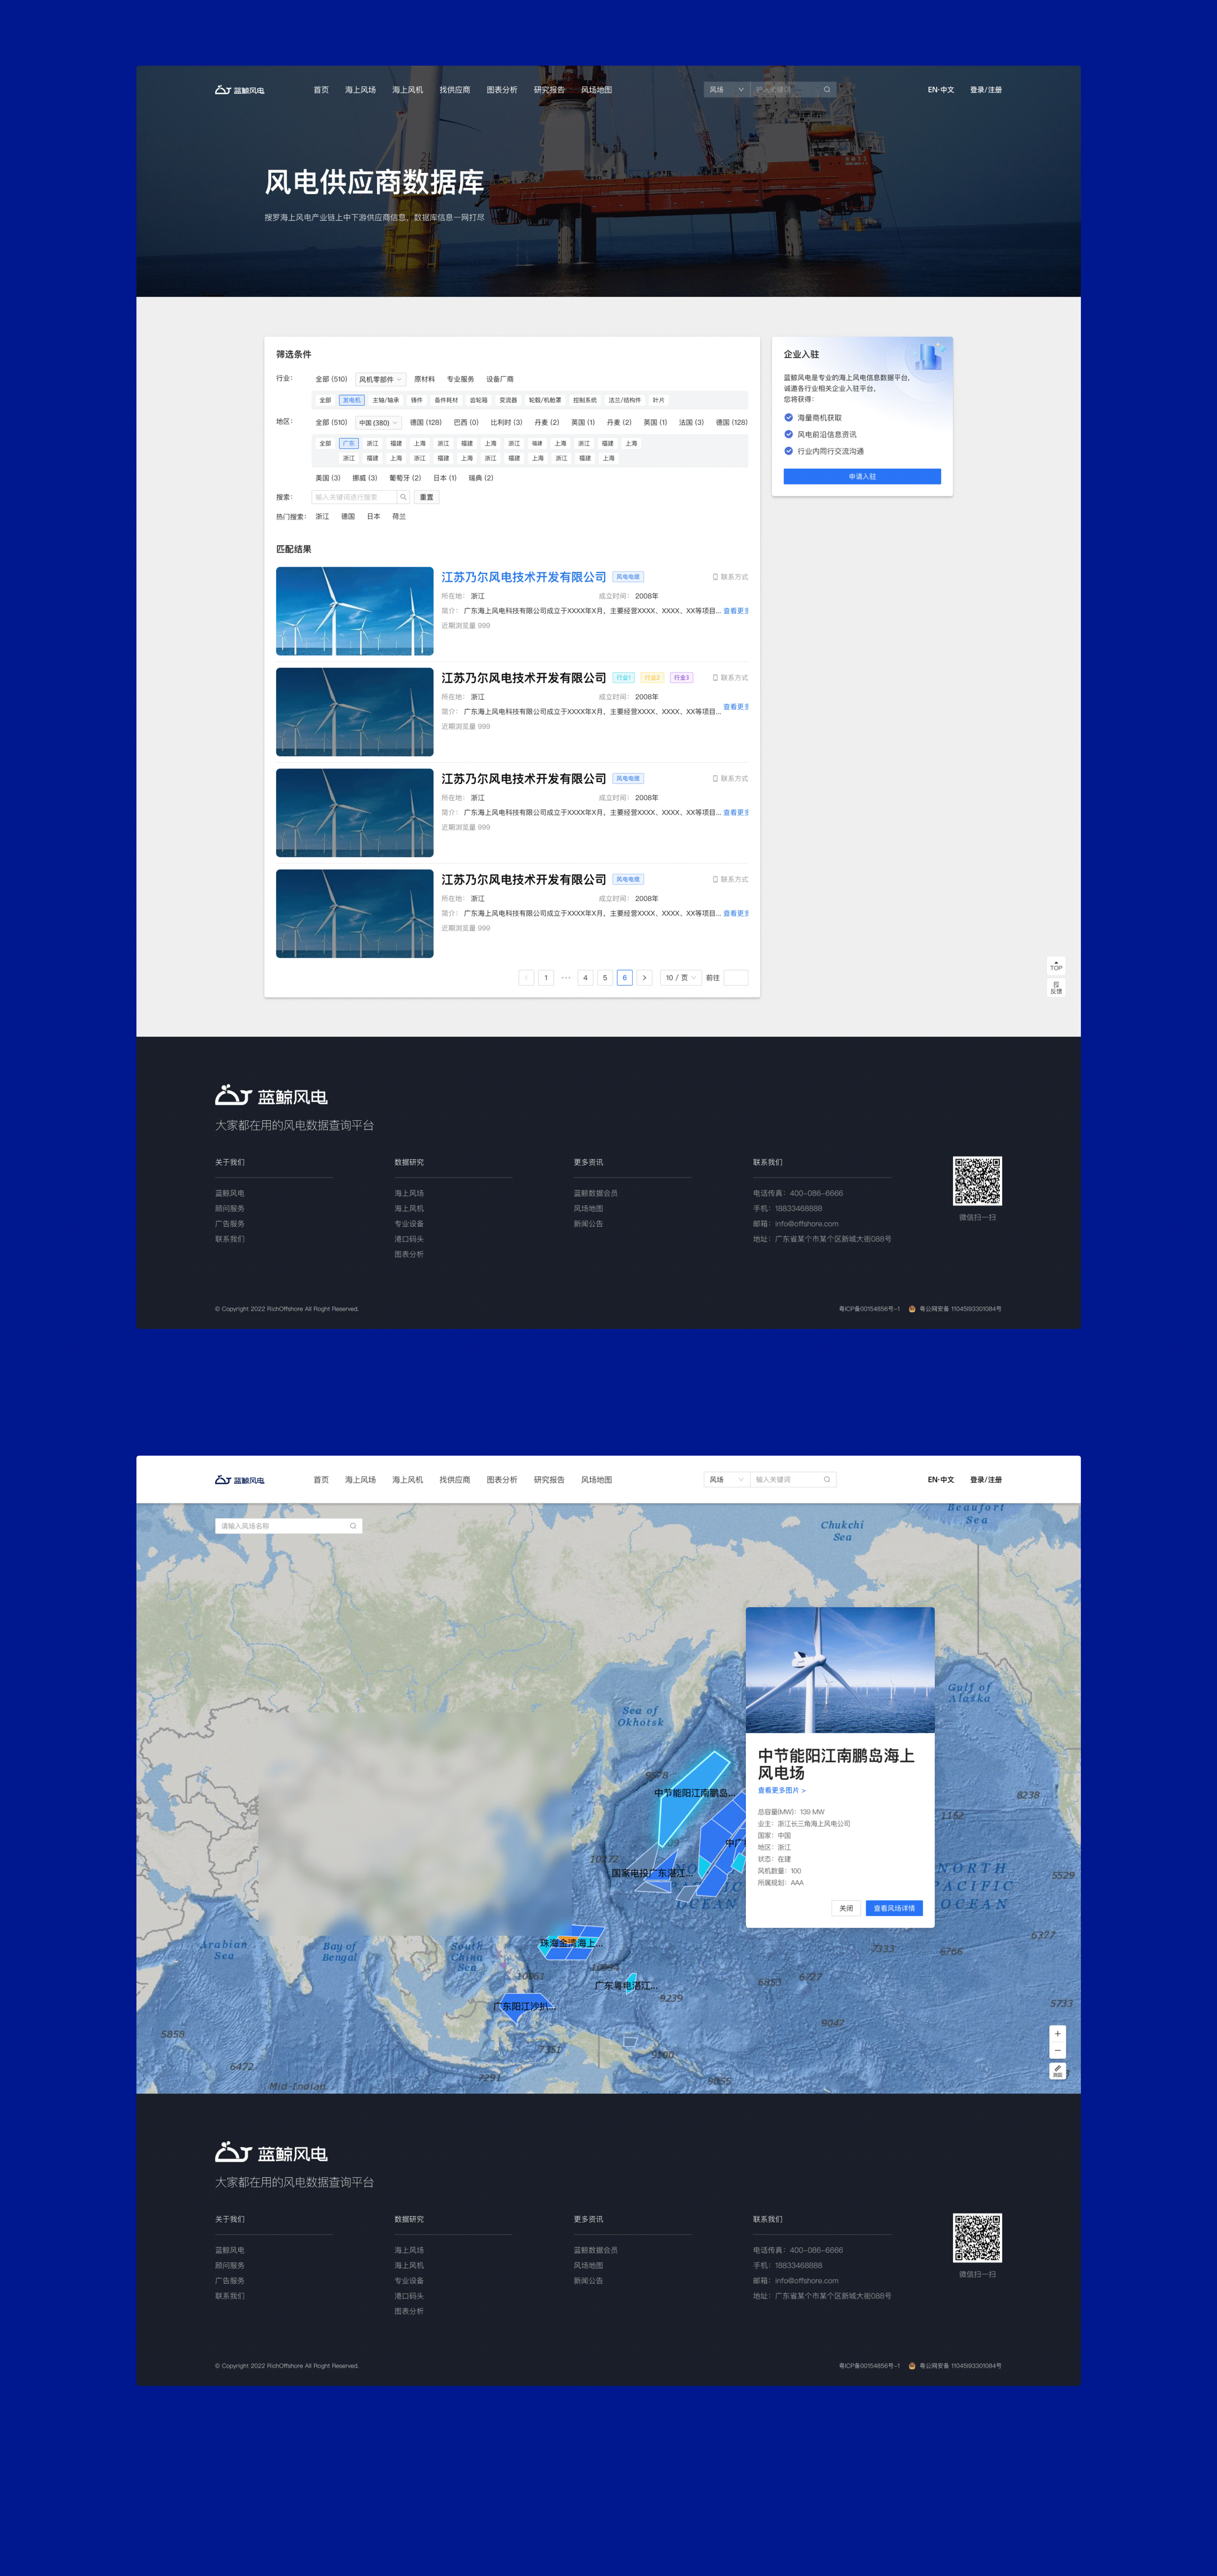
Task: Click the 行业2 tag on second result
Action: coord(652,678)
